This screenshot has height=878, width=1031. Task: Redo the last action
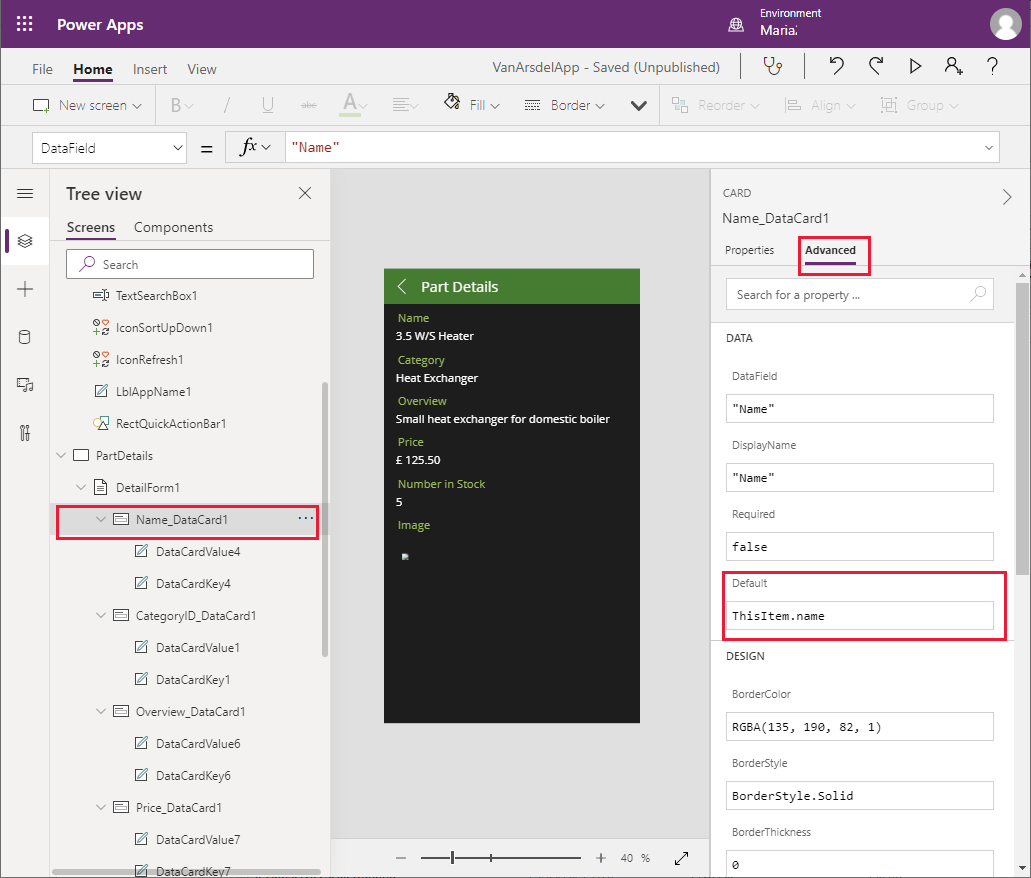pyautogui.click(x=875, y=66)
